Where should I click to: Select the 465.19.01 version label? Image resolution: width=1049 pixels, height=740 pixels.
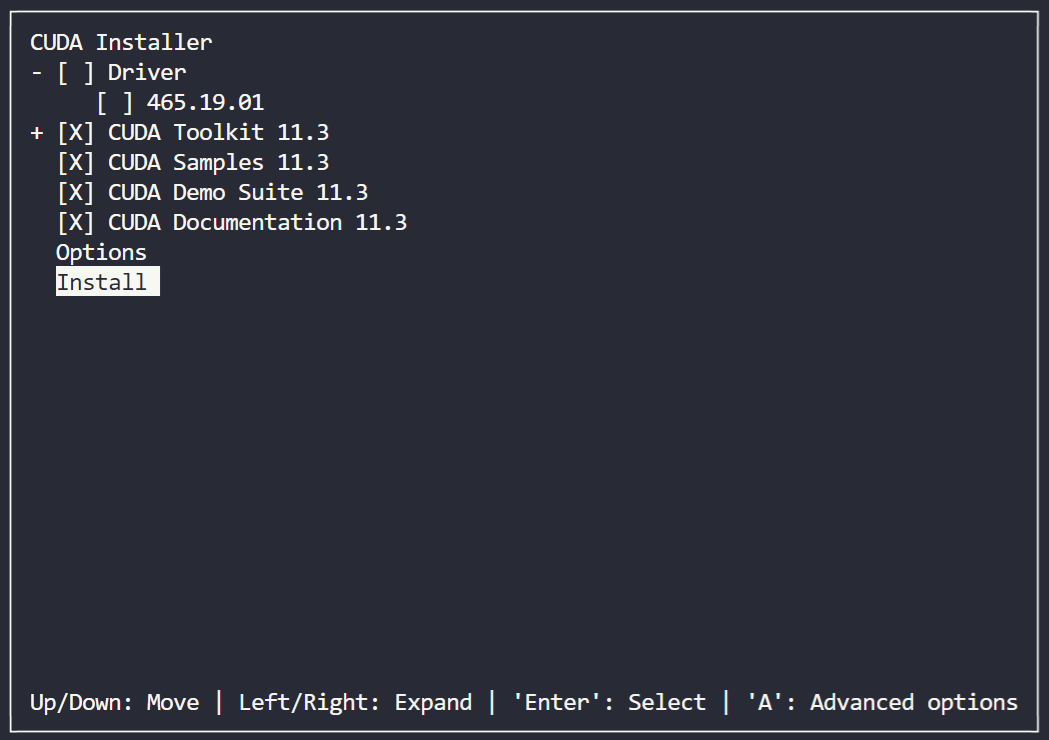pos(205,102)
